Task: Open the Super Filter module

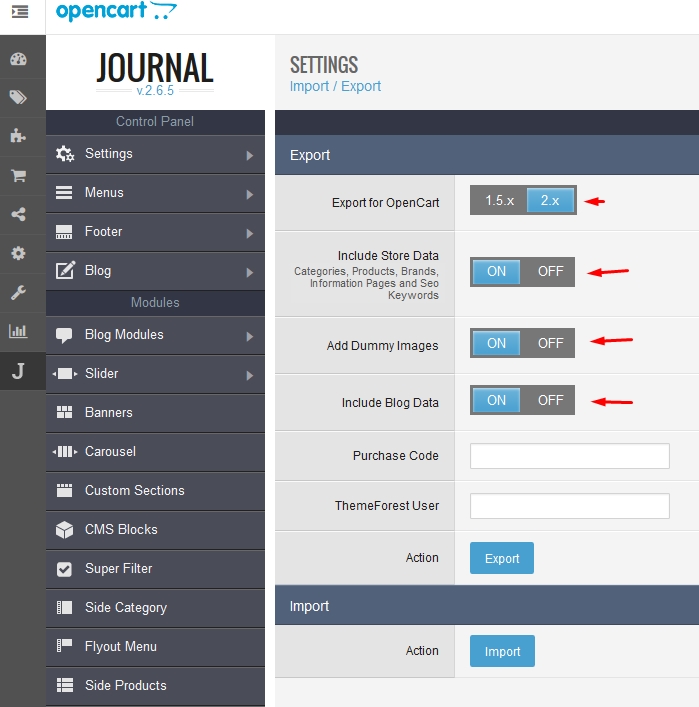Action: (155, 569)
